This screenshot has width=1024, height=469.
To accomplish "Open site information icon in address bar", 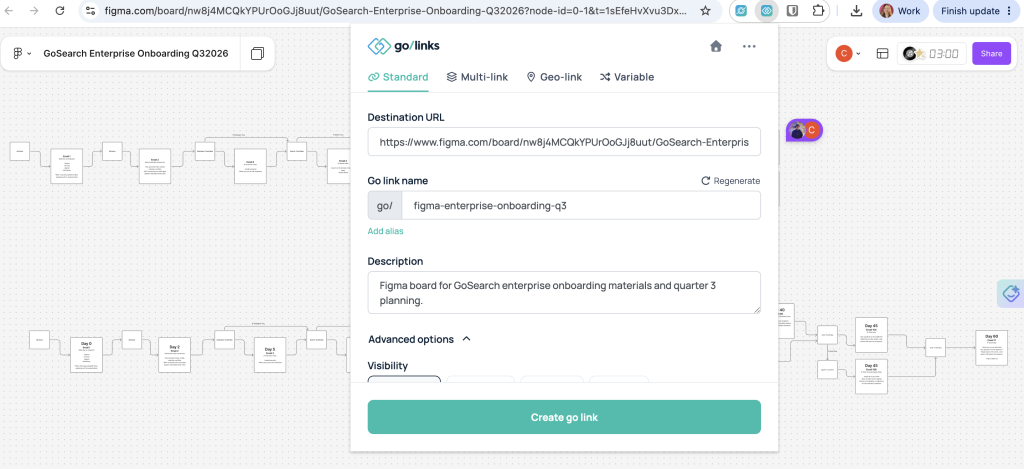I will click(x=91, y=10).
